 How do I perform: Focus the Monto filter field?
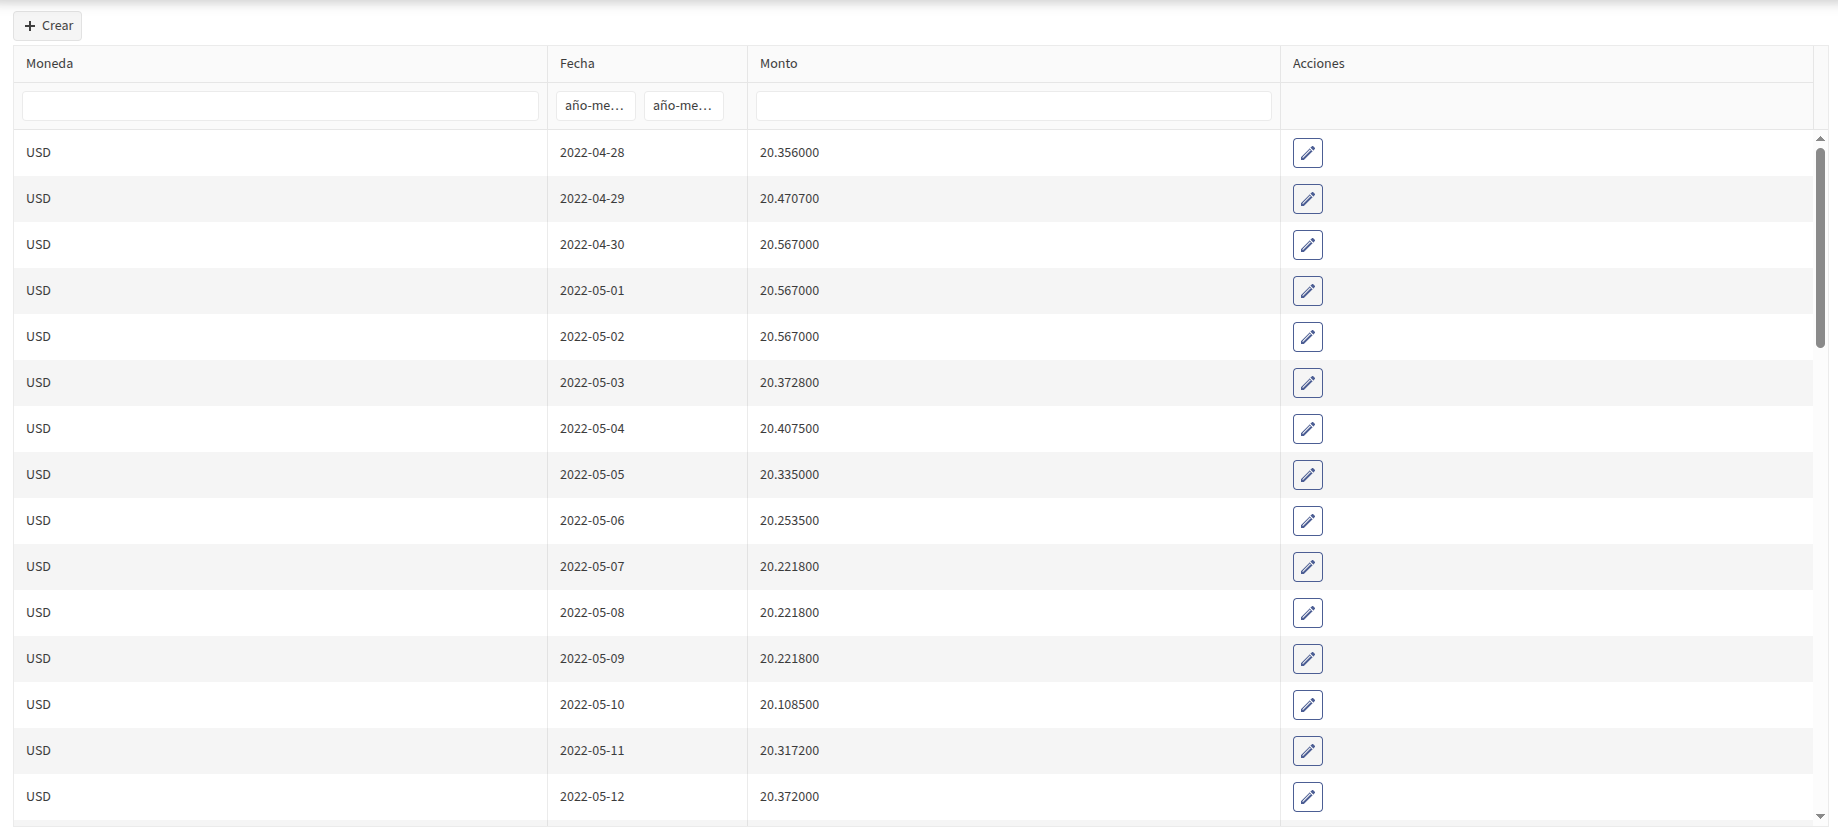click(x=1014, y=106)
